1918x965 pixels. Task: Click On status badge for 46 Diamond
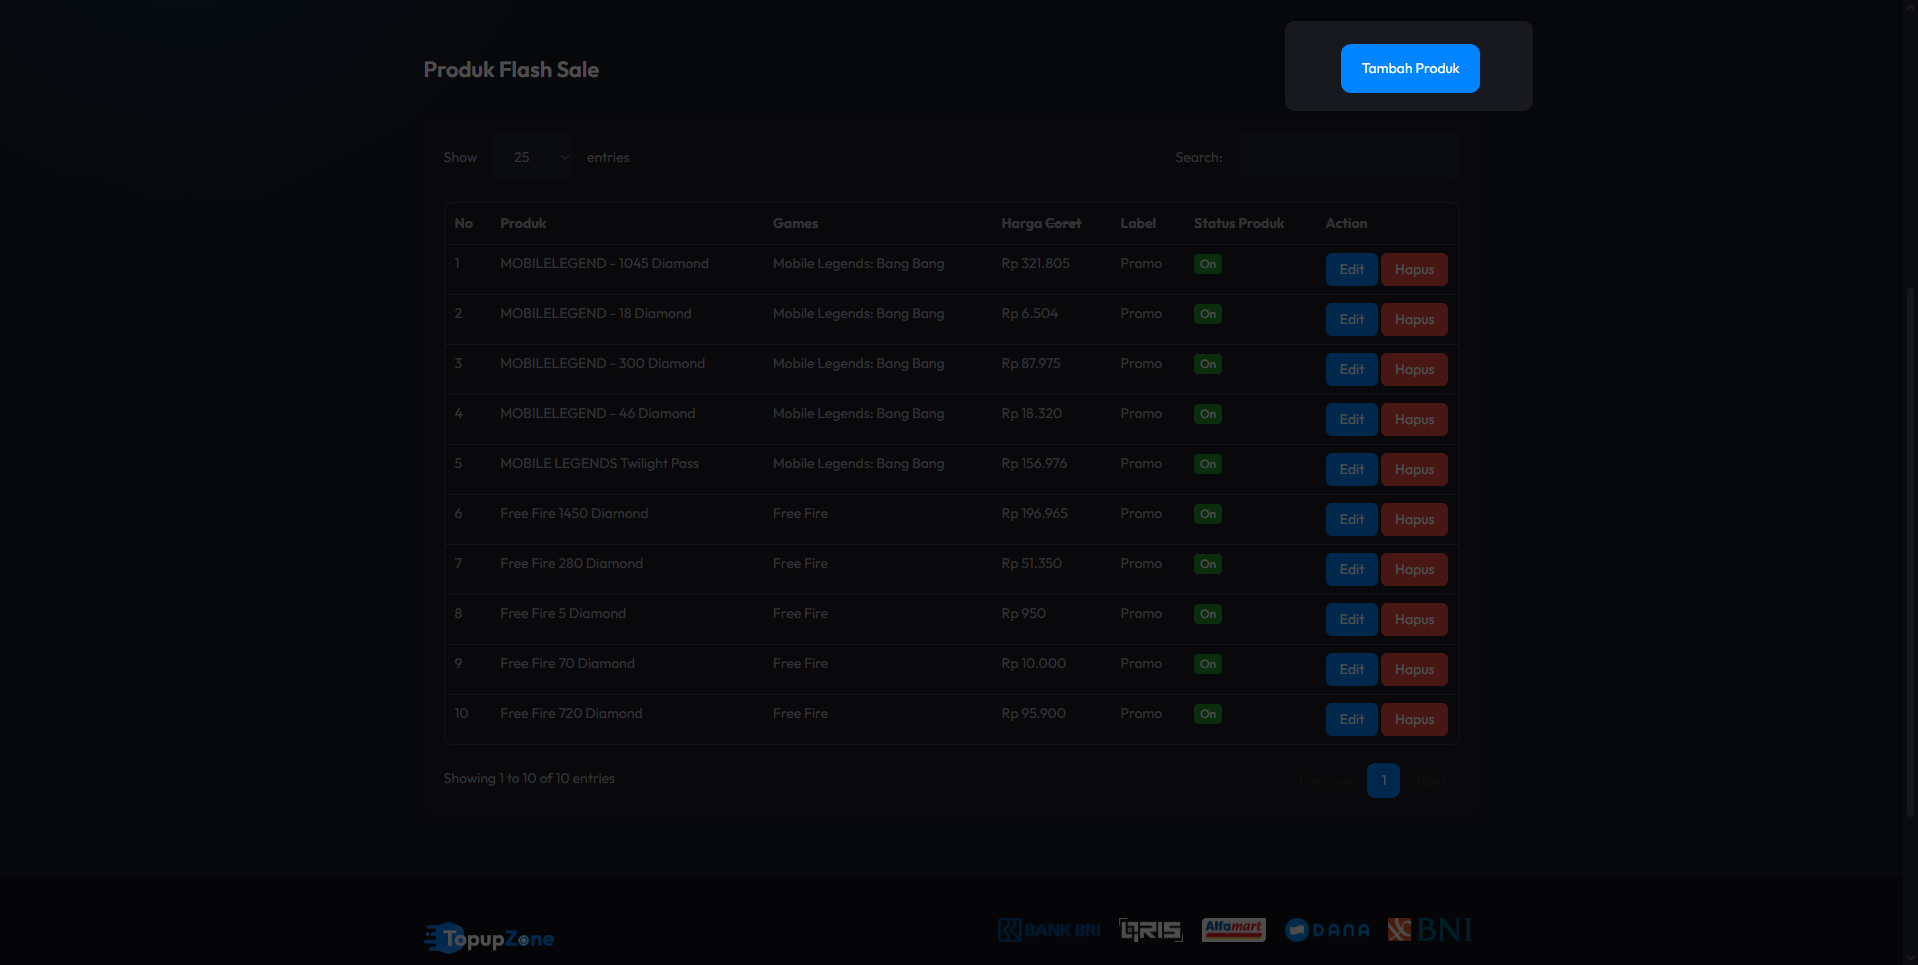point(1208,414)
